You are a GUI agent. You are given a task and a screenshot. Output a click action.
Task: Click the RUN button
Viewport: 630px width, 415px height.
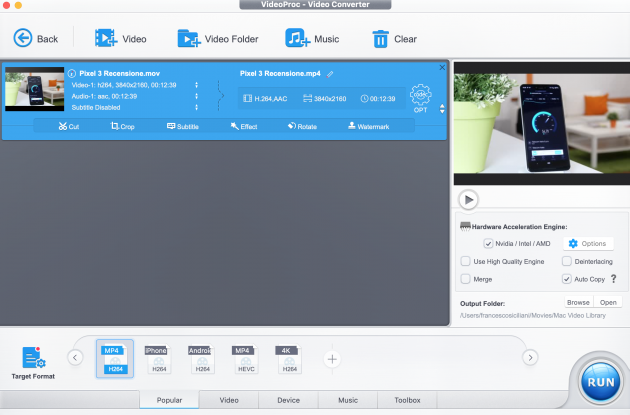pyautogui.click(x=601, y=382)
